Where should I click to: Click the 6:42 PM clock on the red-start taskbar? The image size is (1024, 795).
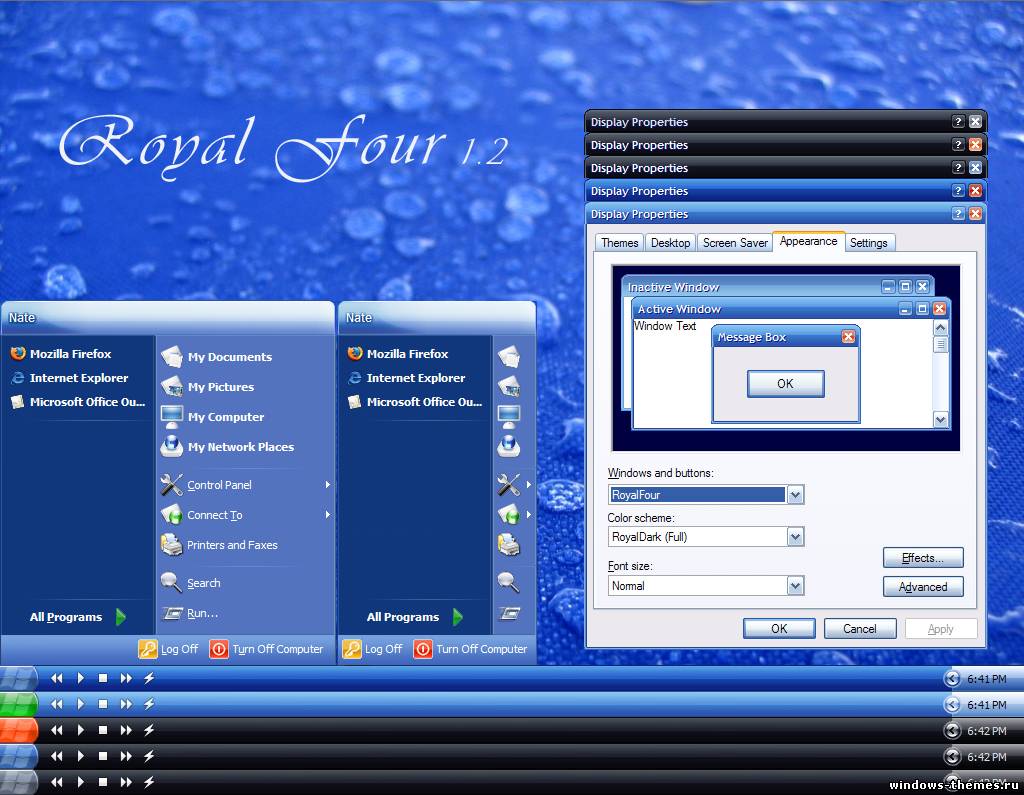pos(987,731)
